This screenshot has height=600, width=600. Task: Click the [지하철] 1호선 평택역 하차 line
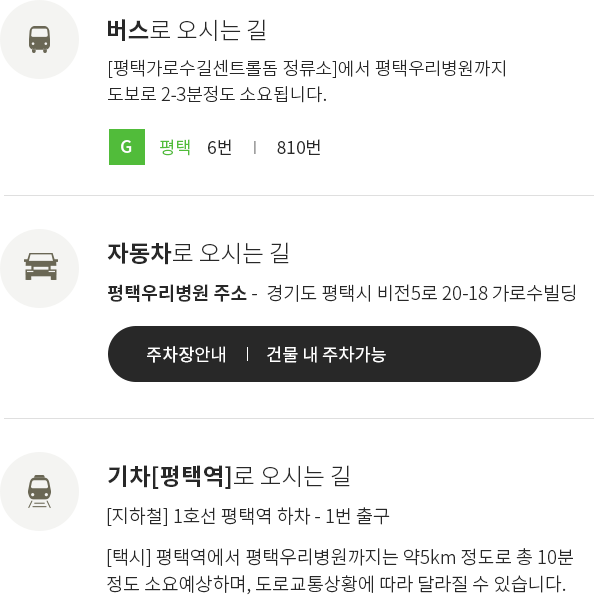[x=248, y=516]
